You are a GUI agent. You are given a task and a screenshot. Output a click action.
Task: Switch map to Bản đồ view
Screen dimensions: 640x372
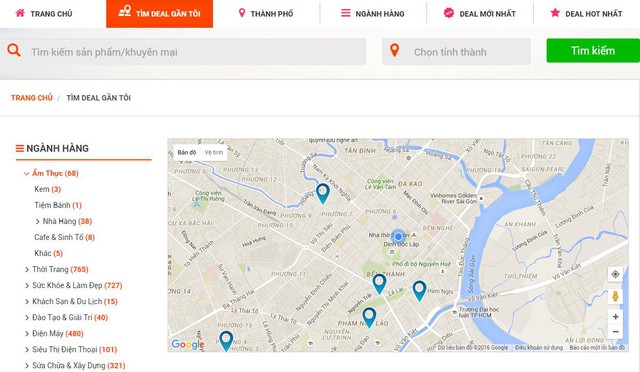[x=187, y=152]
